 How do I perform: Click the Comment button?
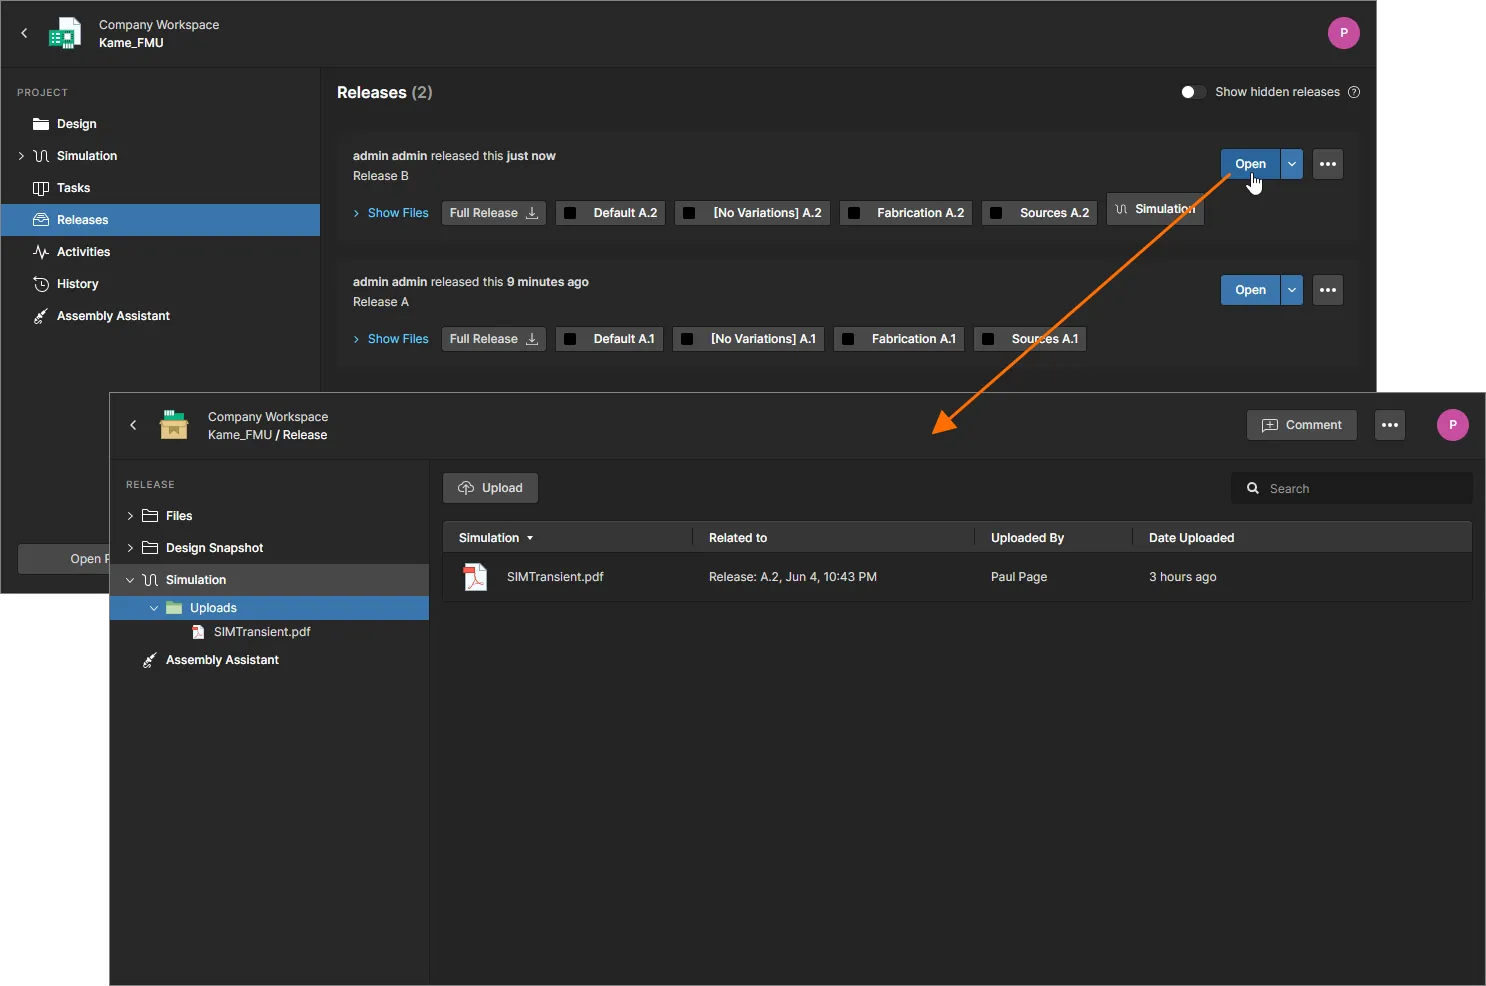[x=1301, y=425]
